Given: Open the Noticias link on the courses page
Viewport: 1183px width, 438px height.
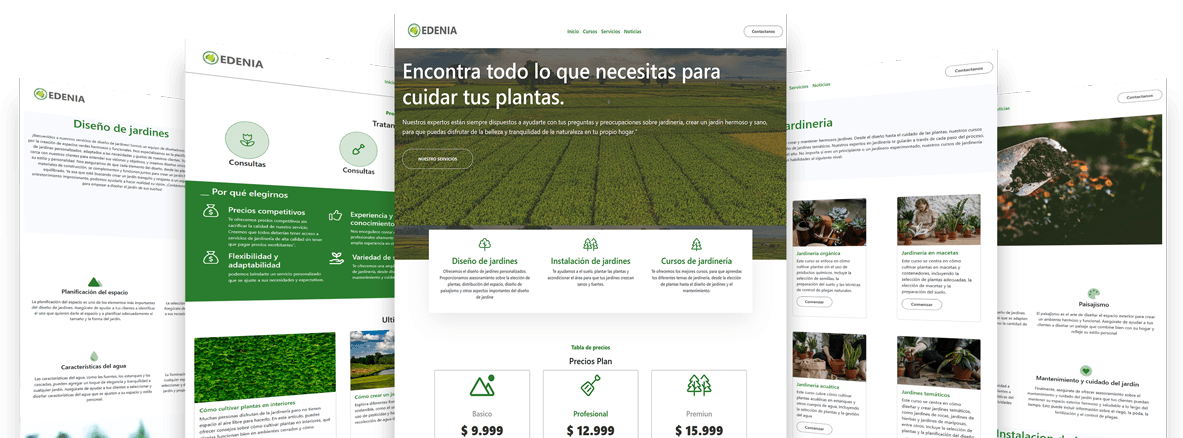Looking at the screenshot, I should 821,85.
